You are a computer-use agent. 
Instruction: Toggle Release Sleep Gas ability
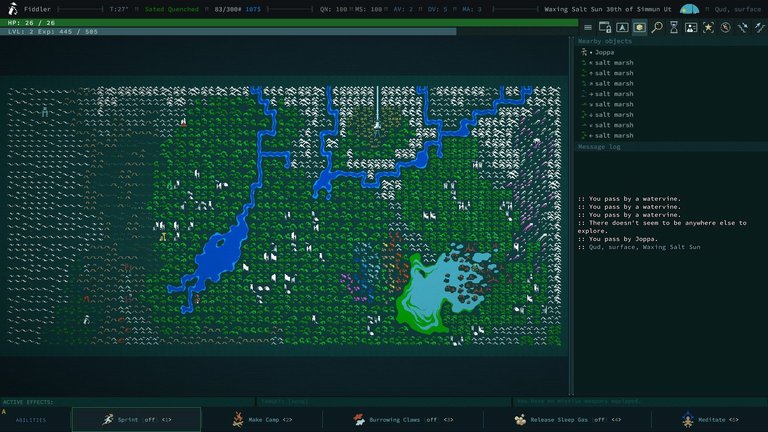point(567,420)
